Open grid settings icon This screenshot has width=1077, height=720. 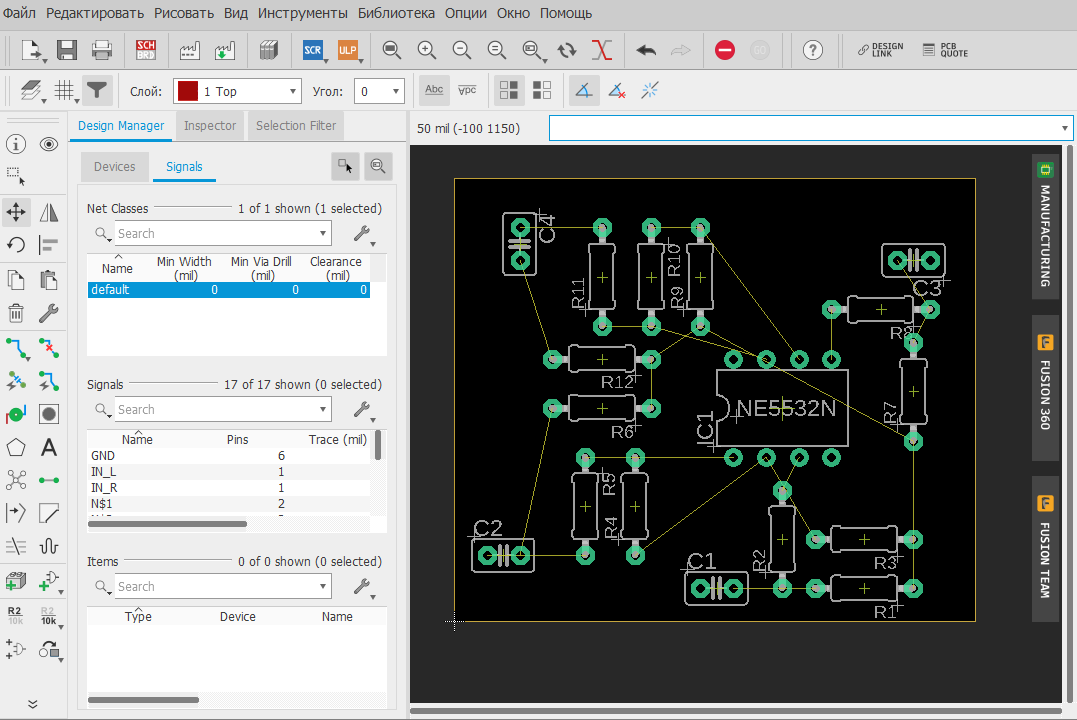pyautogui.click(x=66, y=91)
